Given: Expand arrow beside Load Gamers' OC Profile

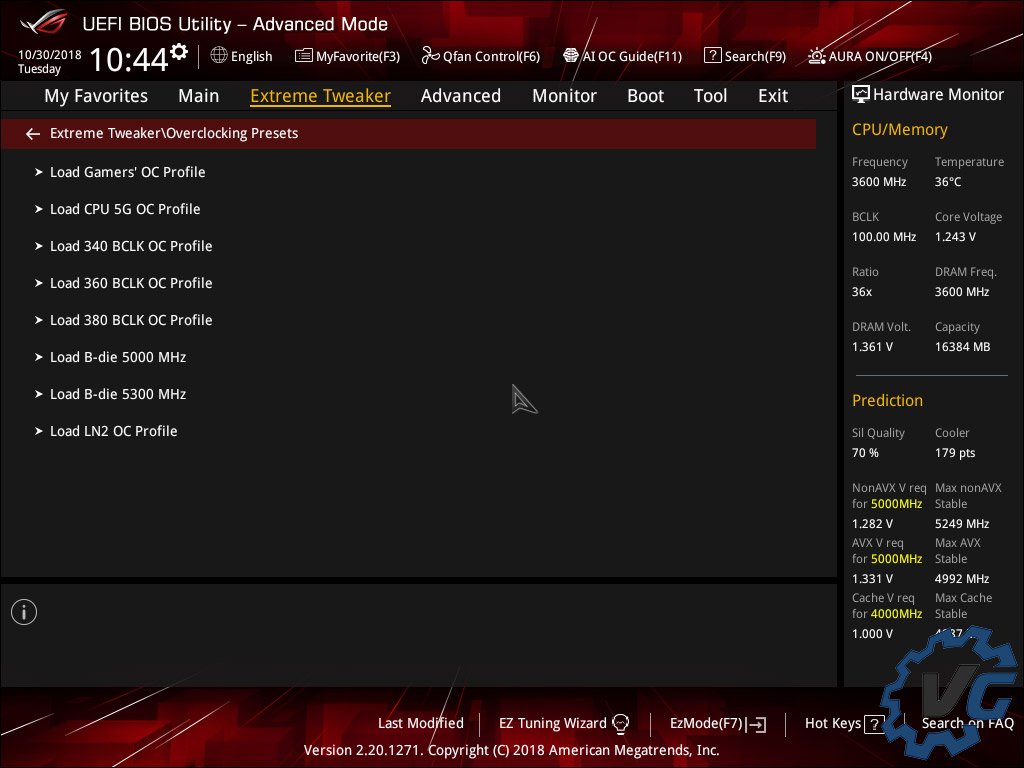Looking at the screenshot, I should tap(39, 172).
